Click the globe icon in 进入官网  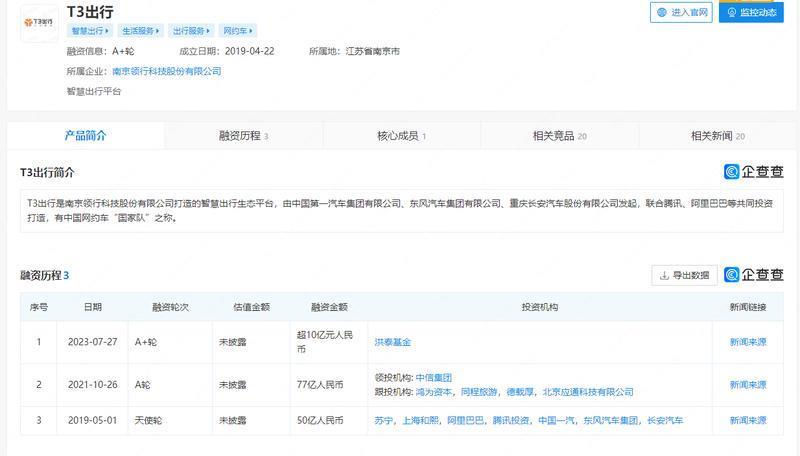click(x=662, y=12)
